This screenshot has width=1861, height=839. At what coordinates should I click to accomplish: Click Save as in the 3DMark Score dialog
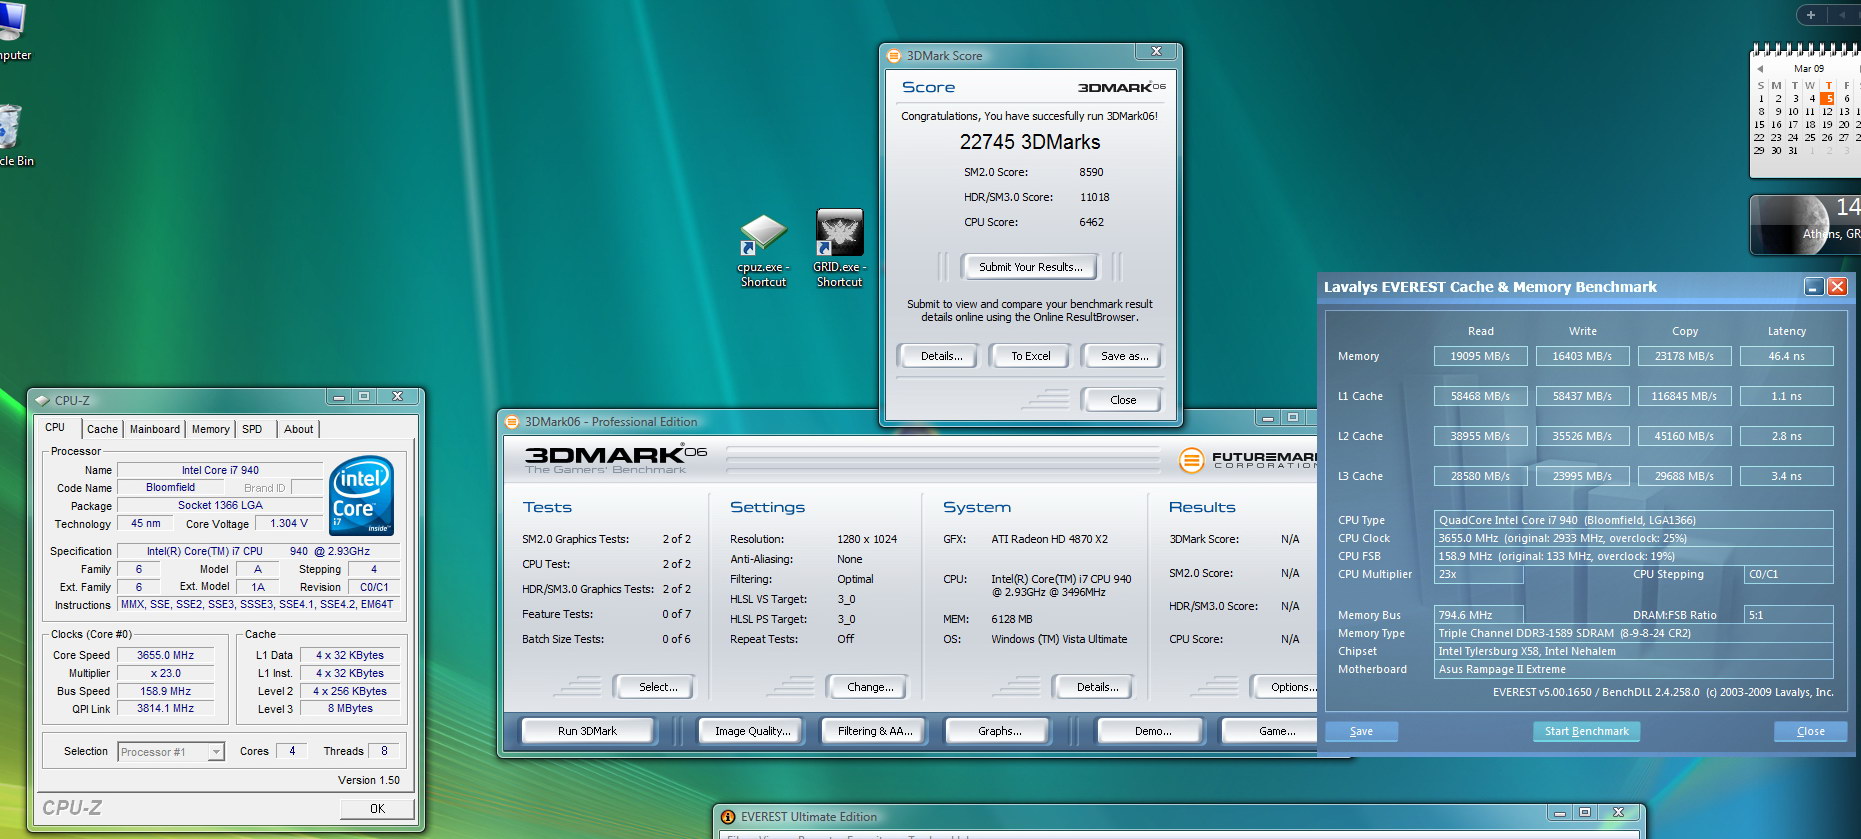[x=1124, y=356]
